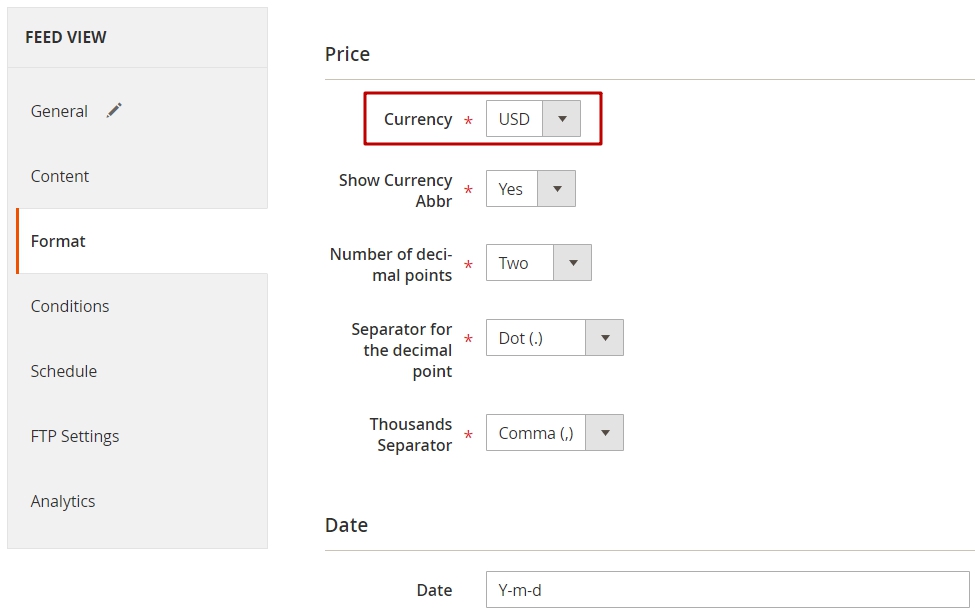Click the arrow on the Yes select box
This screenshot has width=975, height=615.
point(557,188)
